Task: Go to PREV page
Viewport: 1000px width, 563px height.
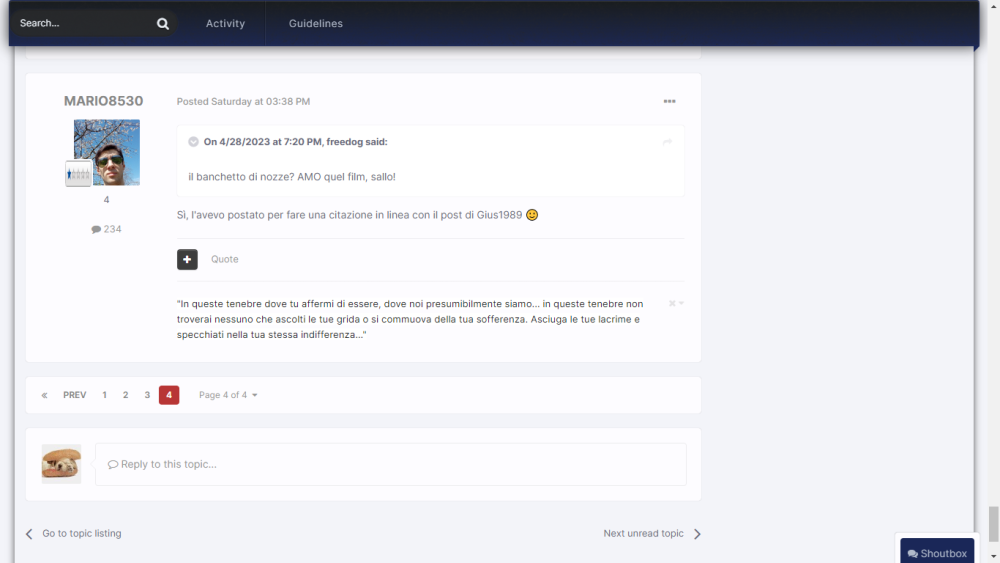Action: pos(74,395)
